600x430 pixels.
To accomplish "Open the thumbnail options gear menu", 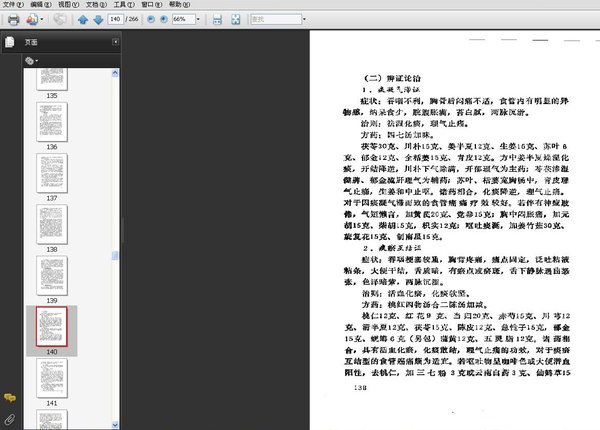I will (x=31, y=60).
